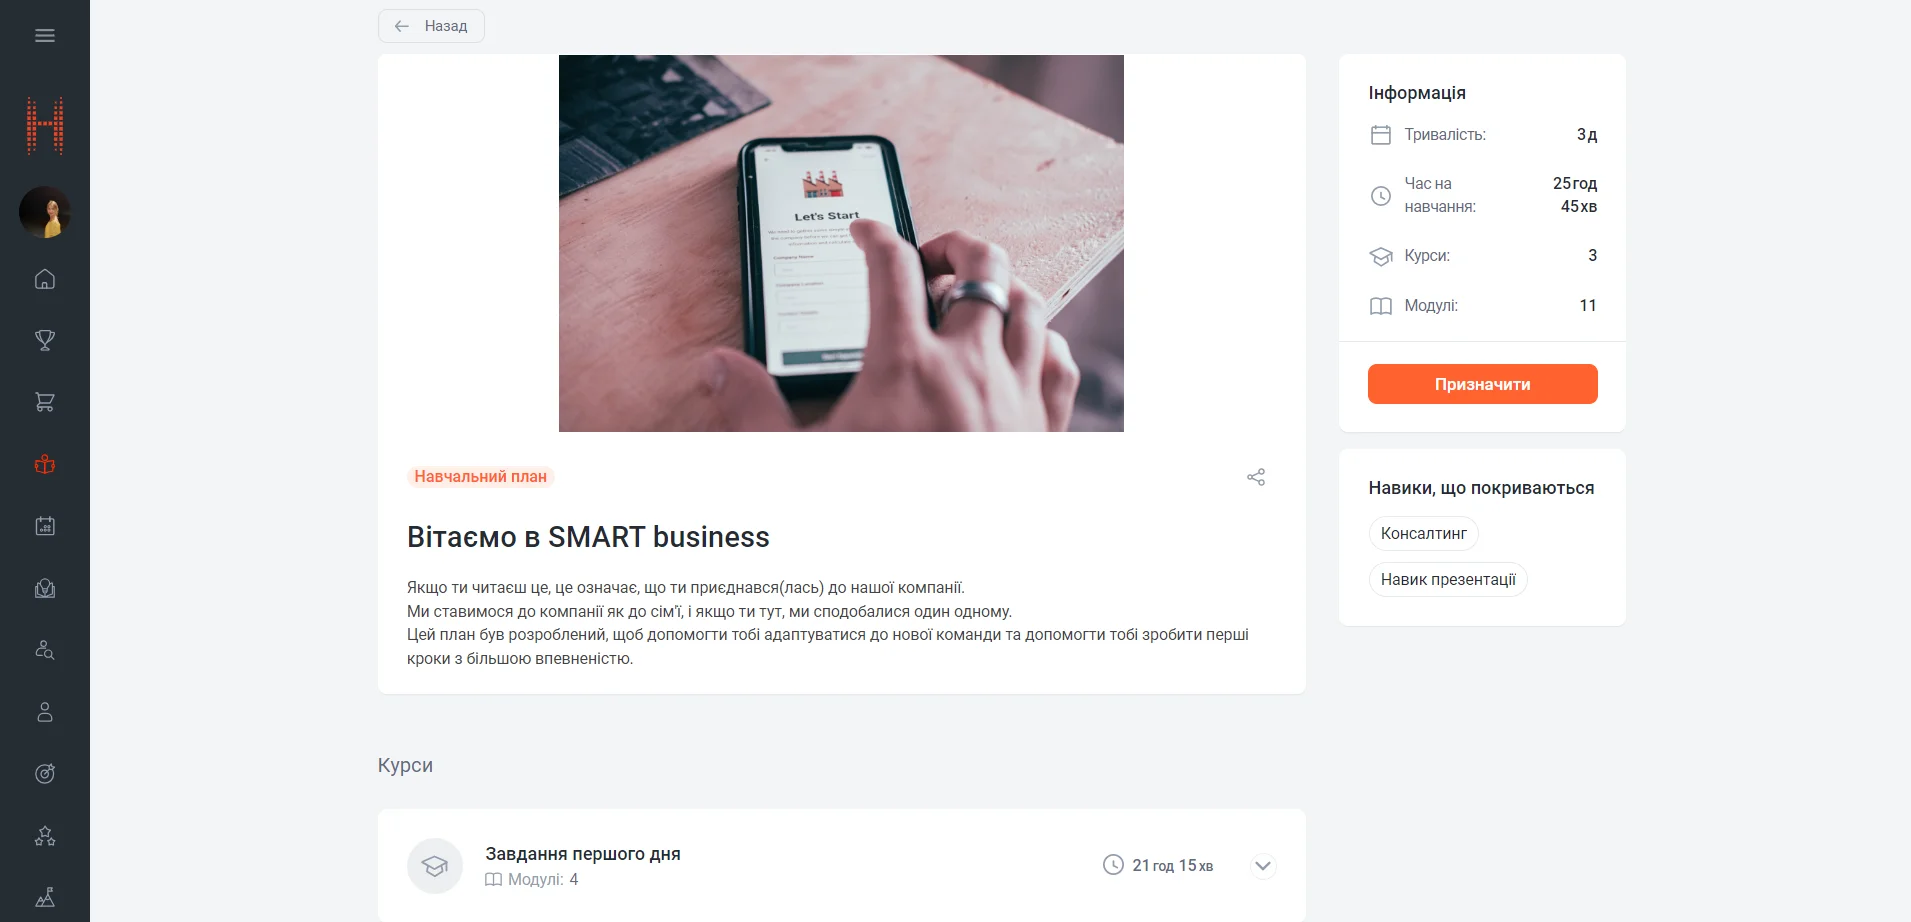Open the trophy achievements icon
Image resolution: width=1911 pixels, height=922 pixels.
pos(45,341)
